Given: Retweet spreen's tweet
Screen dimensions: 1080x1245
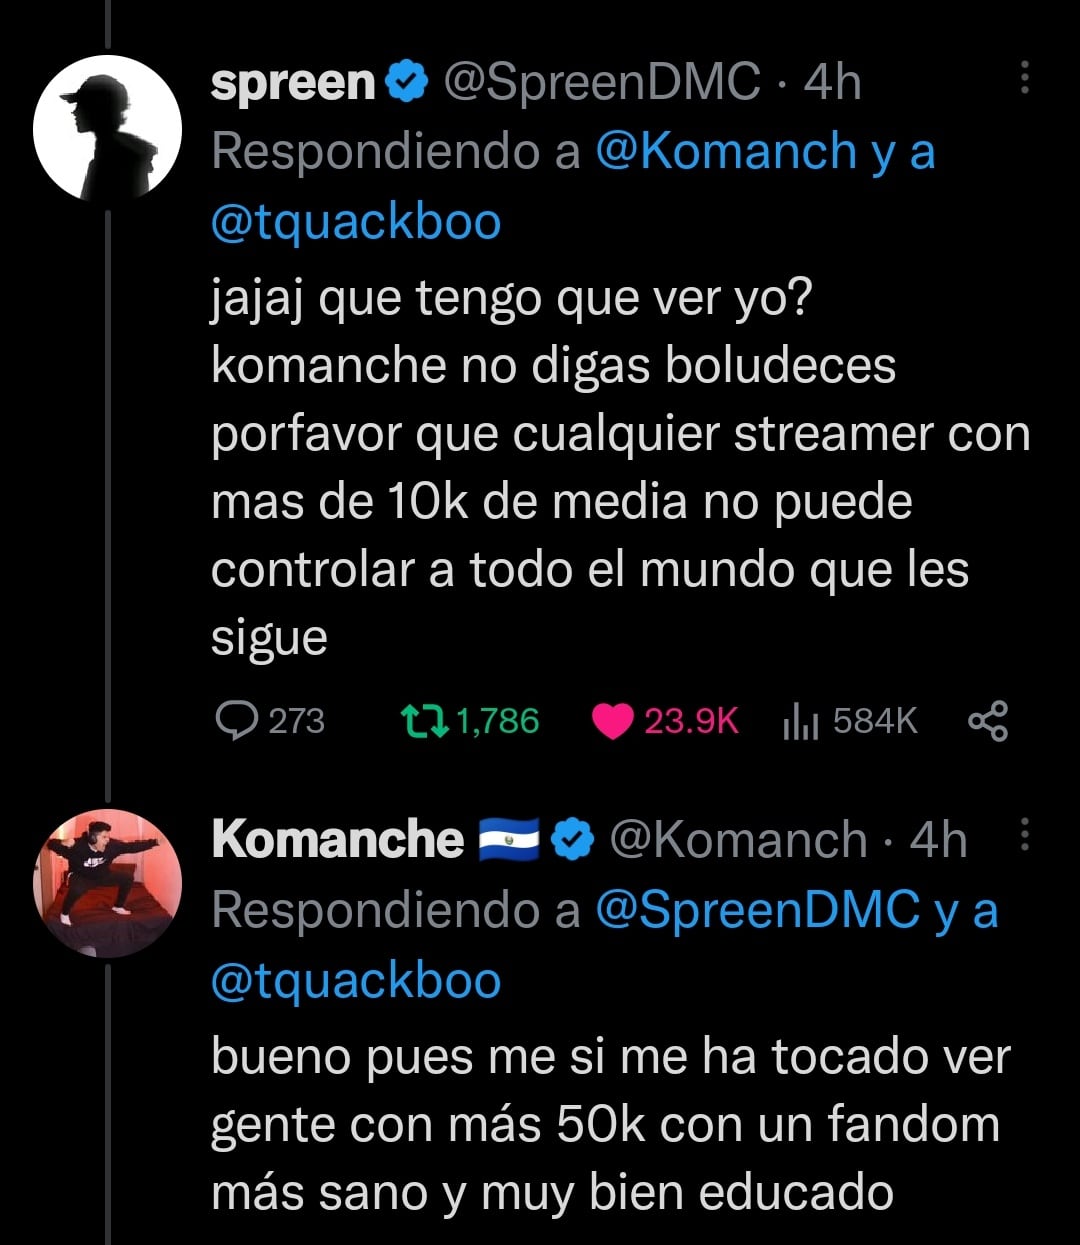Looking at the screenshot, I should pyautogui.click(x=424, y=720).
